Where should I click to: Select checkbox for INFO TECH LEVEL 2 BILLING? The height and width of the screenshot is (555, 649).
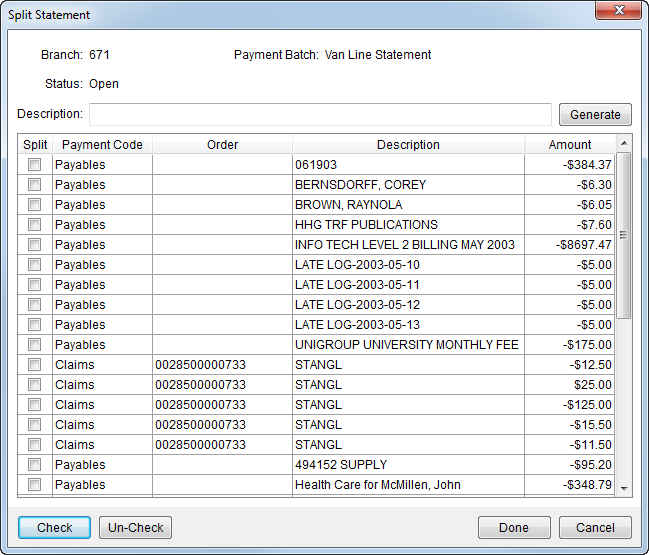tap(35, 245)
